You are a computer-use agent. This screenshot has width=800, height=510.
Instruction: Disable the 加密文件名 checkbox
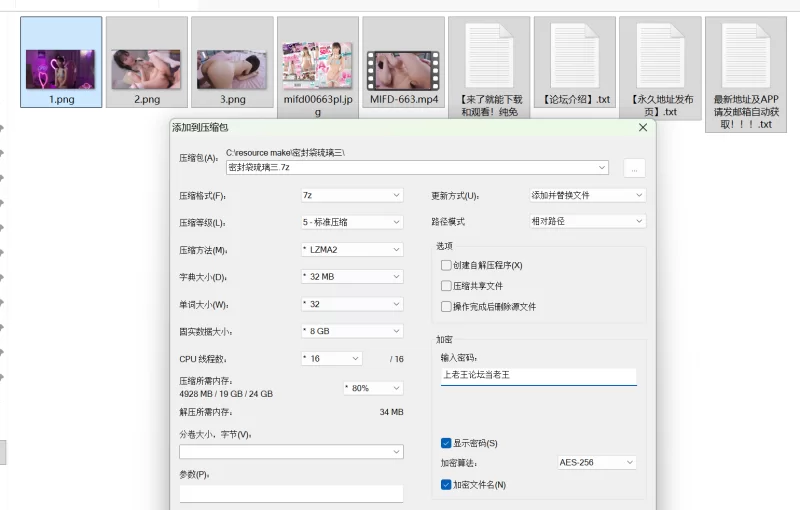(446, 484)
